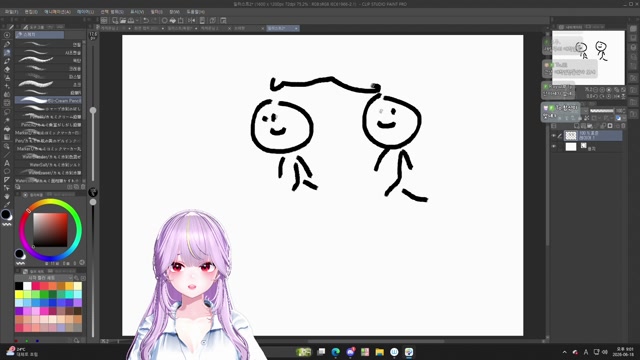Switch to the first document tab
Image resolution: width=640 pixels, height=360 pixels.
[116, 29]
